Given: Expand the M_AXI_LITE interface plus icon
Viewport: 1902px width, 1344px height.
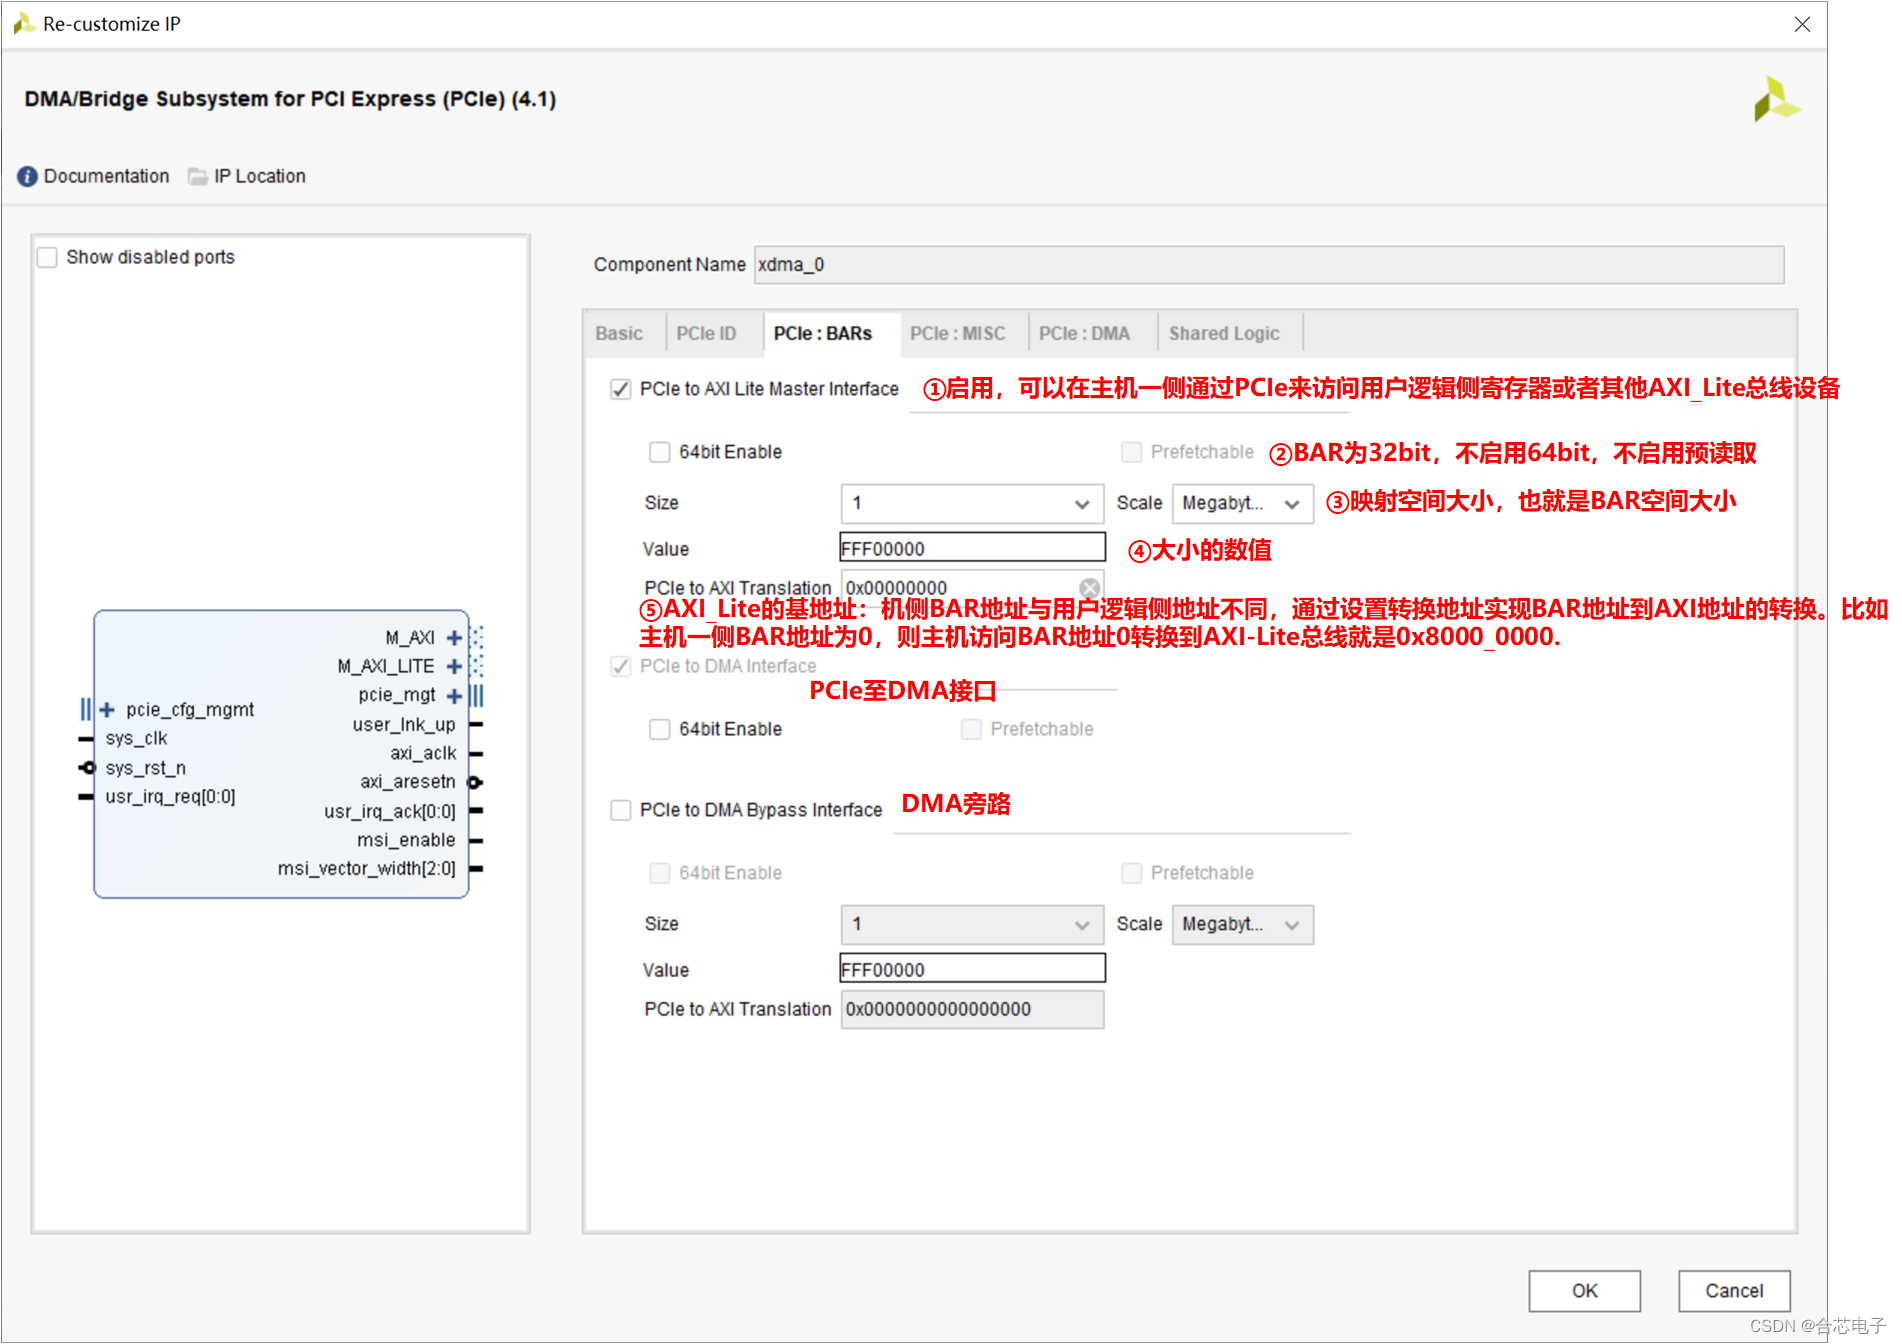Looking at the screenshot, I should pyautogui.click(x=454, y=666).
